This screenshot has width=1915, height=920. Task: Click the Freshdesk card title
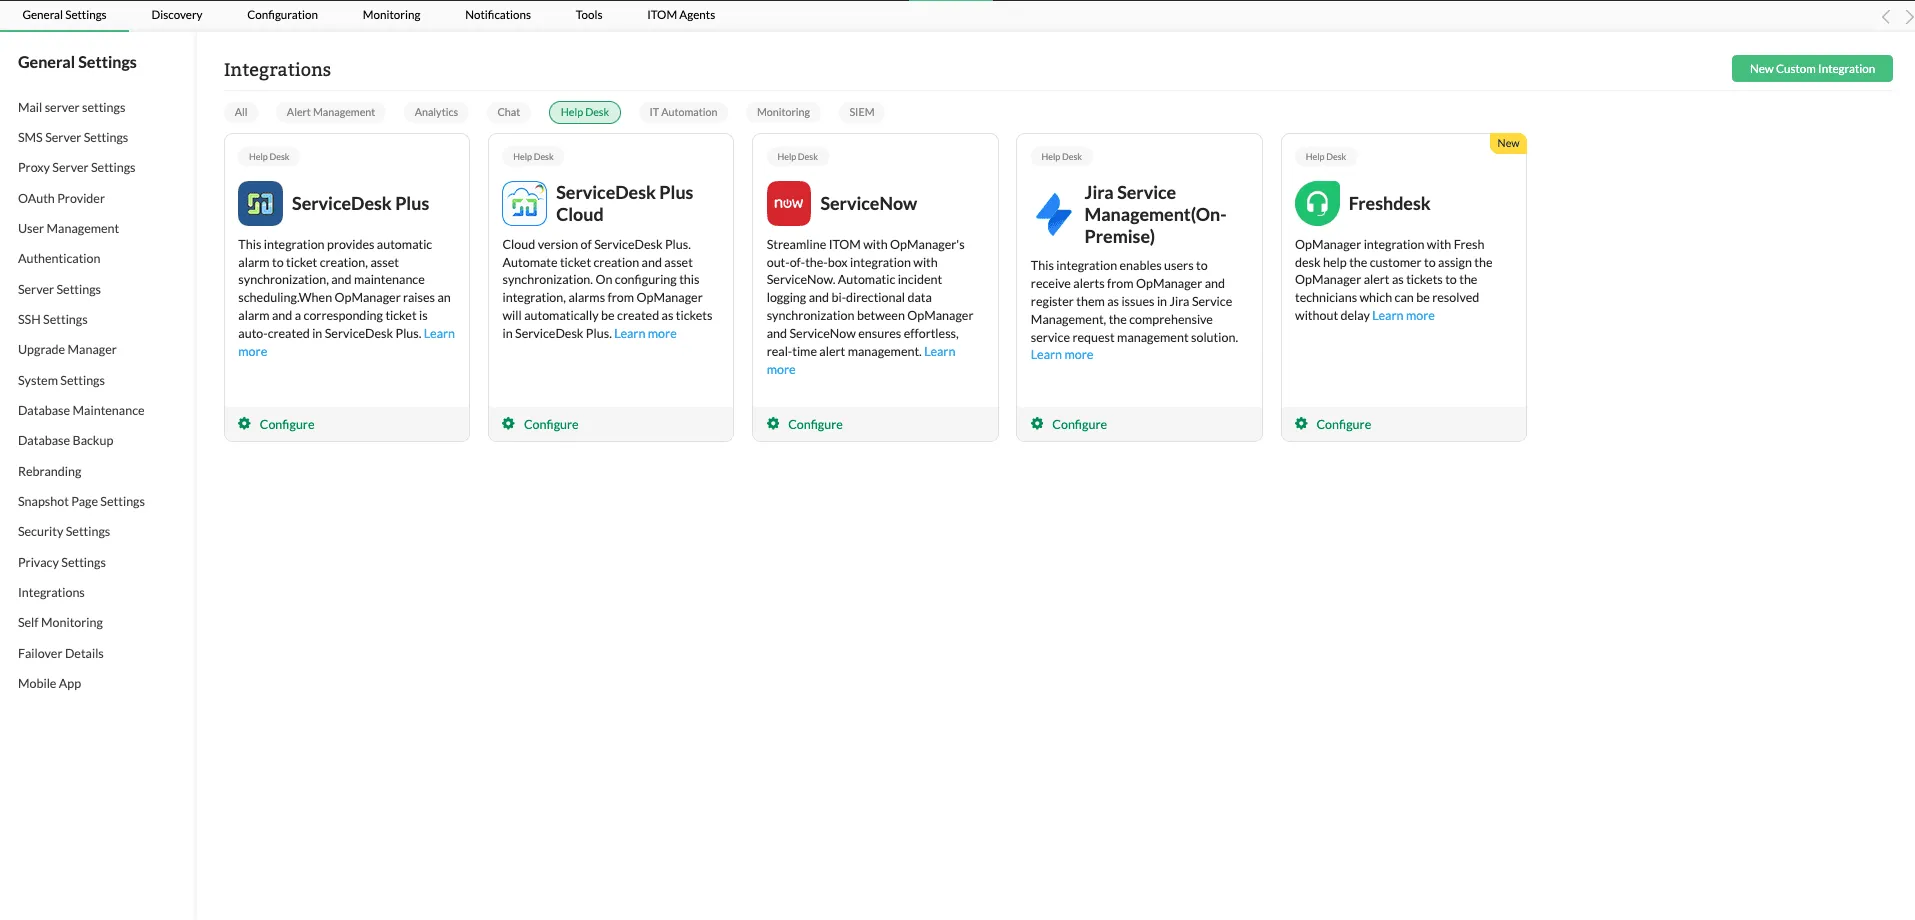click(1389, 204)
